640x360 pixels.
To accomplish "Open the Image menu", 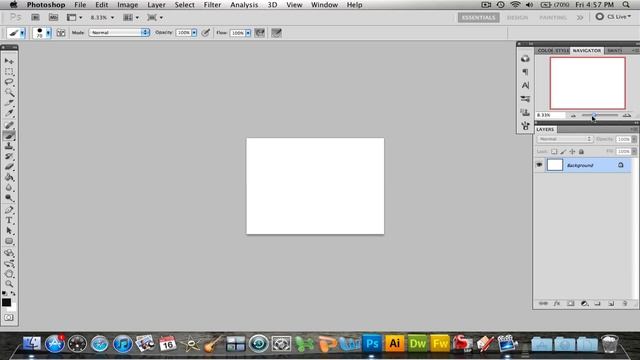I will (127, 5).
